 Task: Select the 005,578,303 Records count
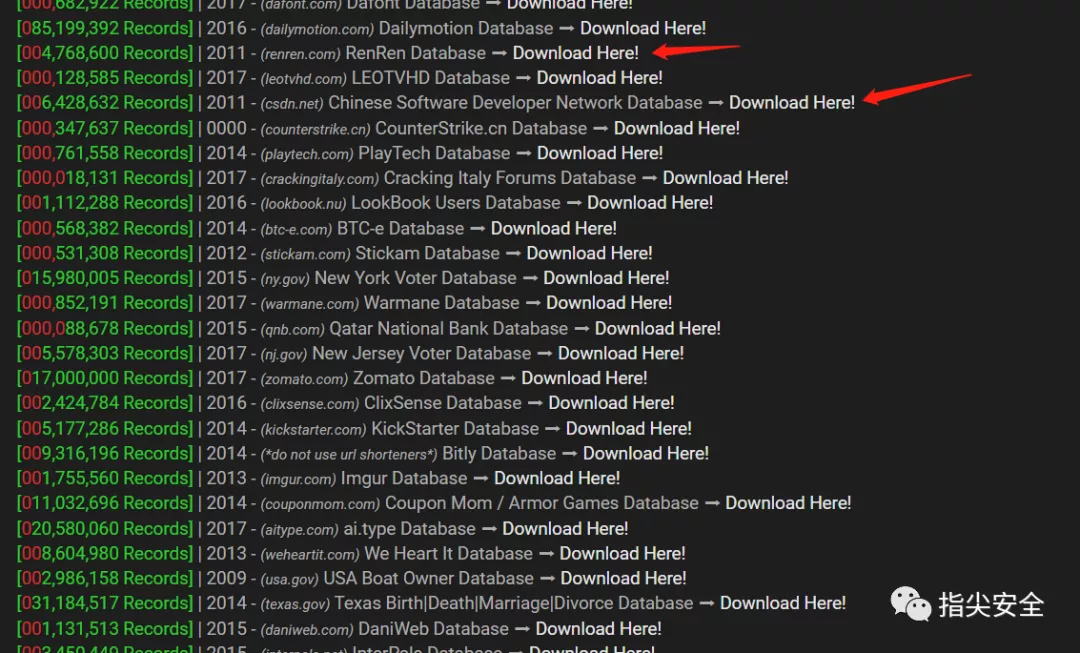[x=105, y=353]
